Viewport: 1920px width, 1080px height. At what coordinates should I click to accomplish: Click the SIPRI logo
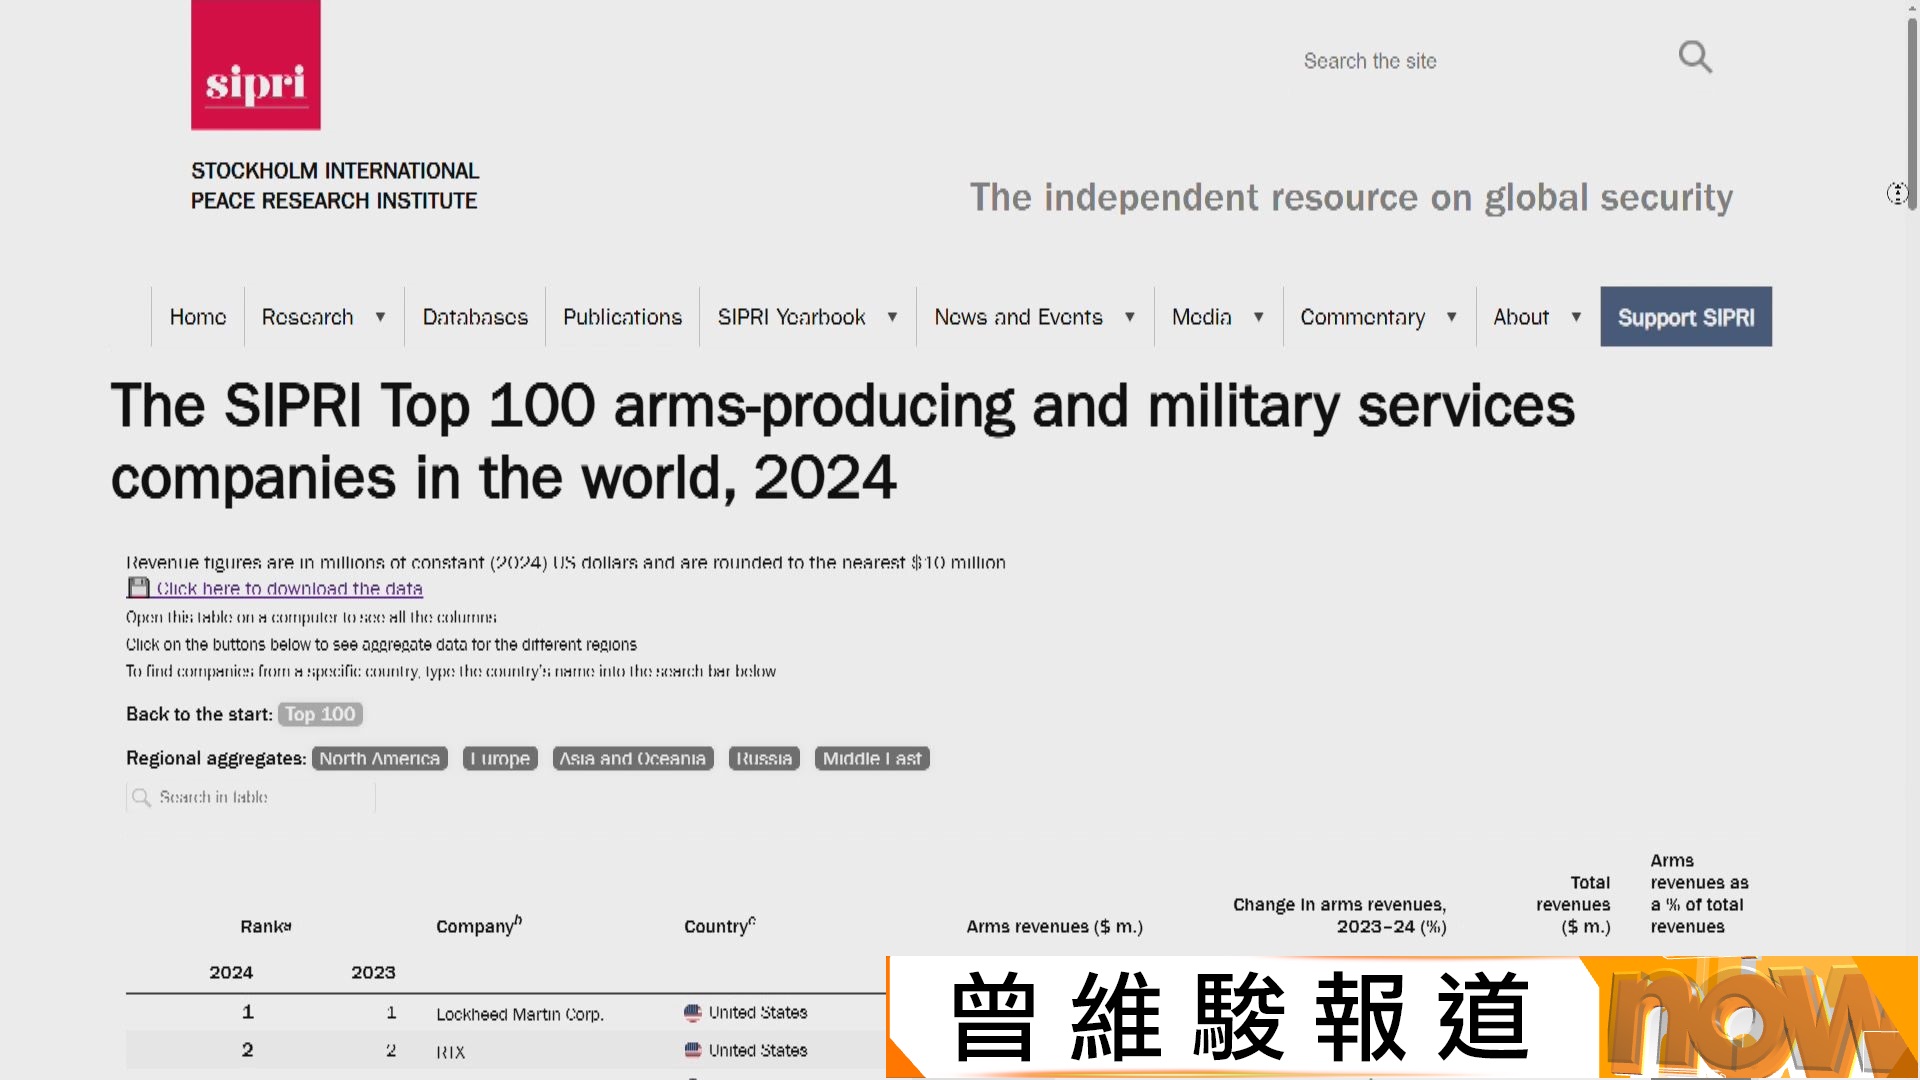(255, 65)
